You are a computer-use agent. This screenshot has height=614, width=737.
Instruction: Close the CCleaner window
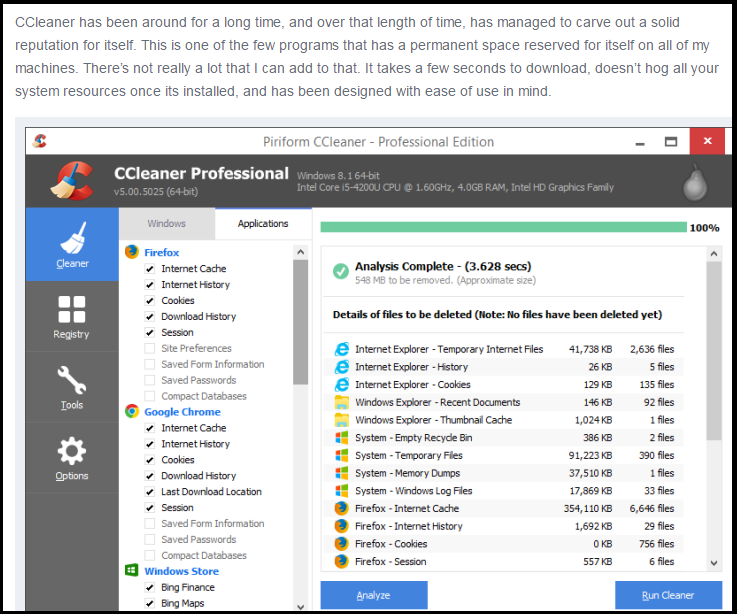click(707, 141)
